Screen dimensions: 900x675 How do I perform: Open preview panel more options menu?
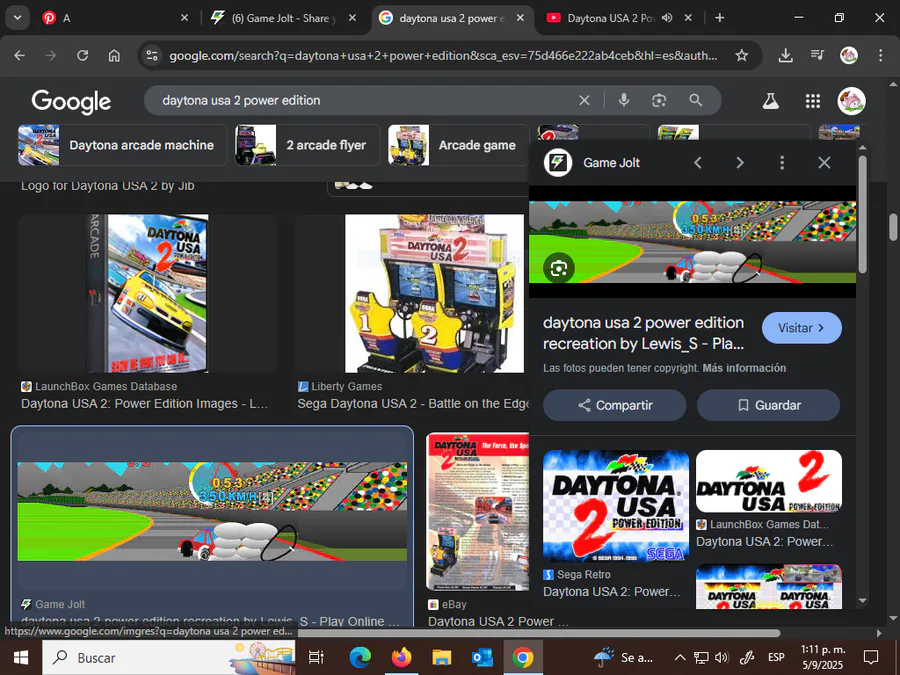click(x=782, y=163)
